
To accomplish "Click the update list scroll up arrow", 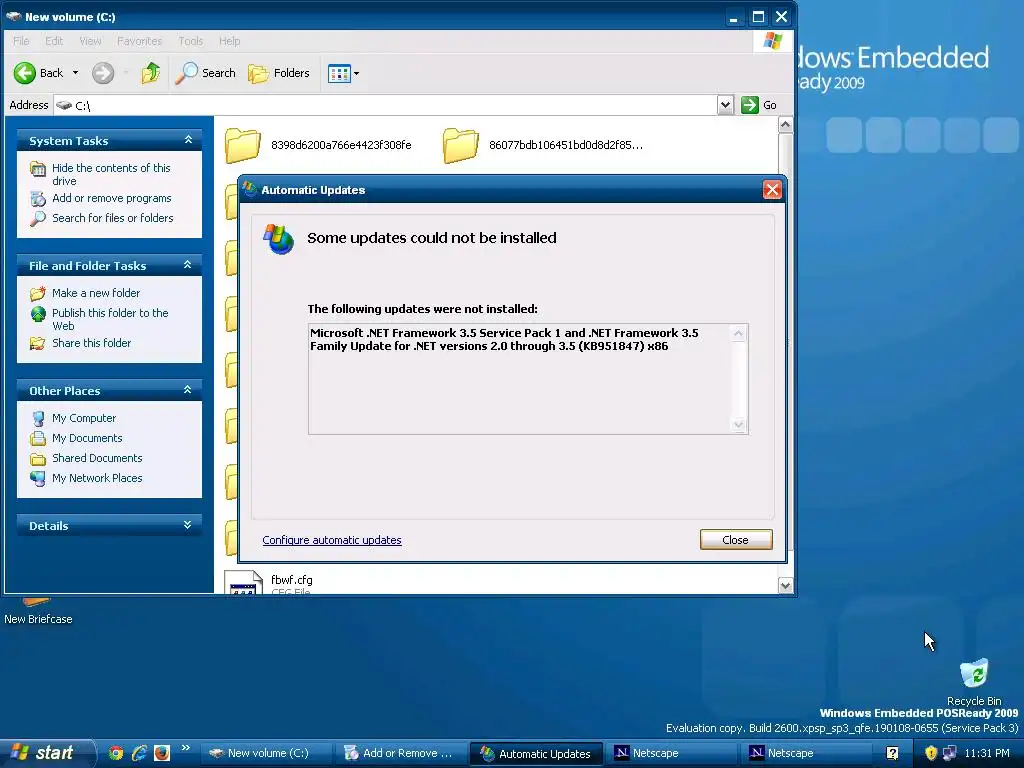I will (x=739, y=334).
